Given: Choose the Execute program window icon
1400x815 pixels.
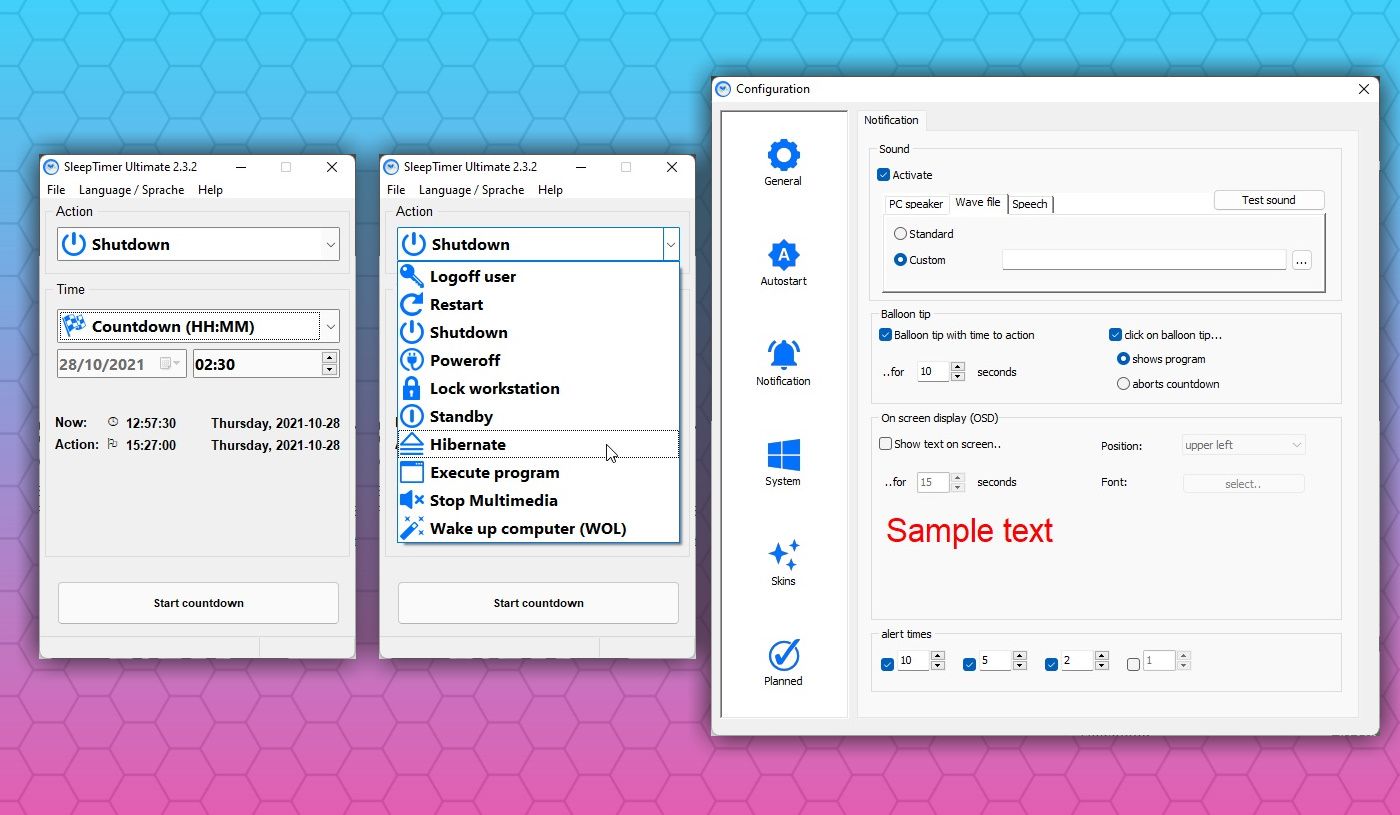Looking at the screenshot, I should (x=411, y=472).
